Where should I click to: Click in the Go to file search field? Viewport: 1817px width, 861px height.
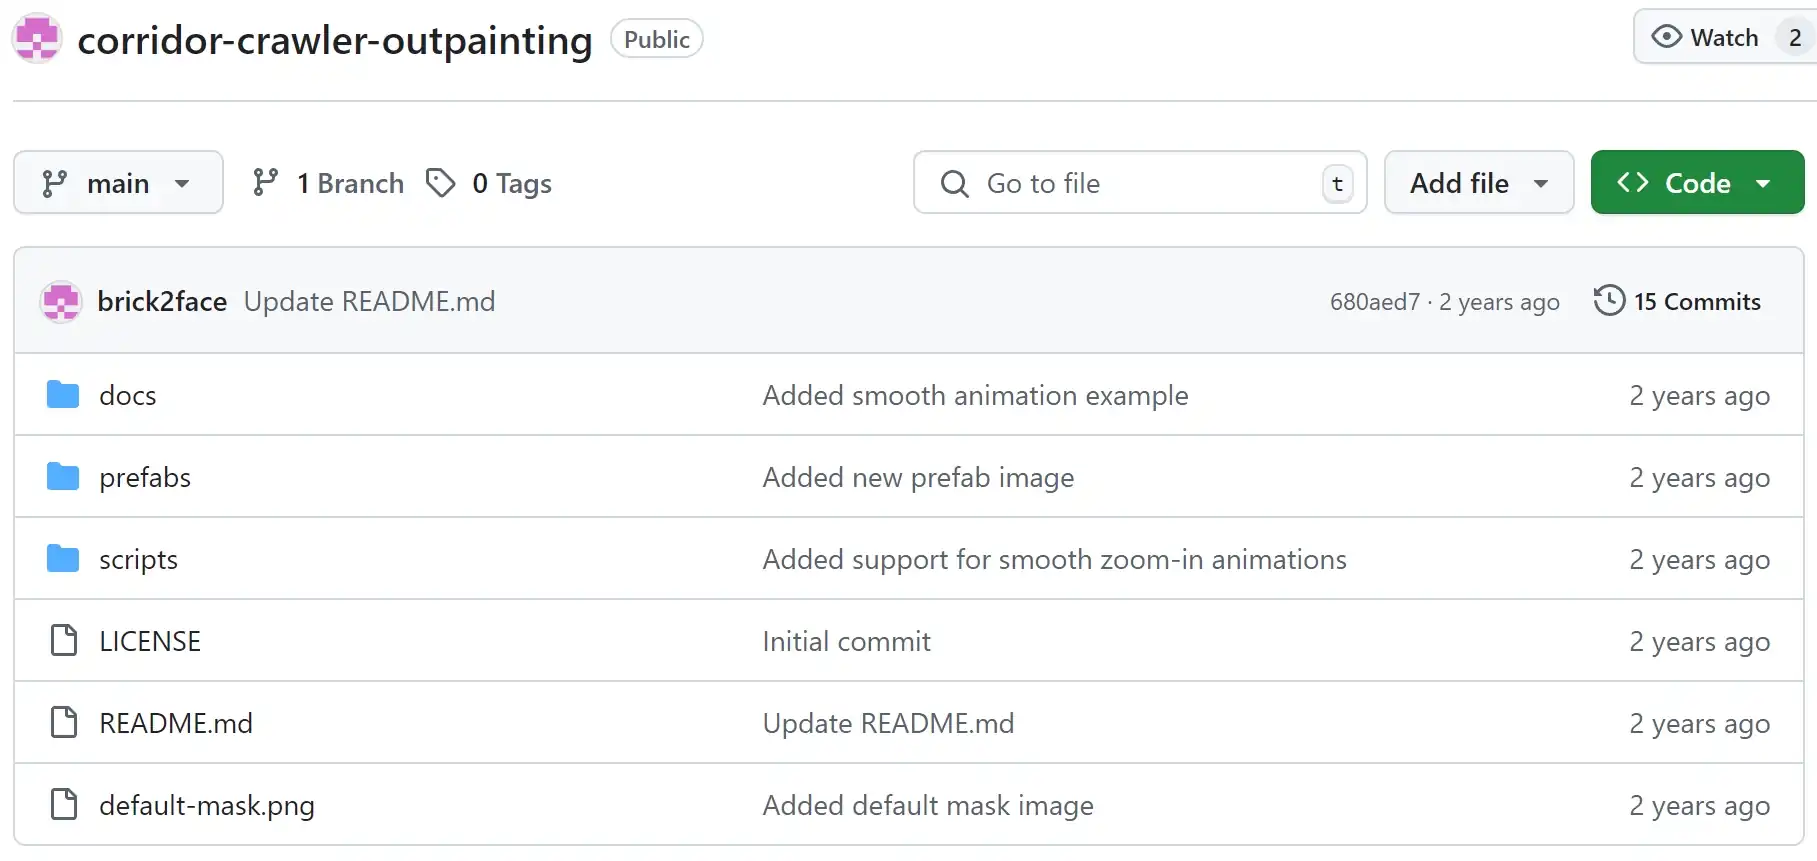coord(1140,183)
